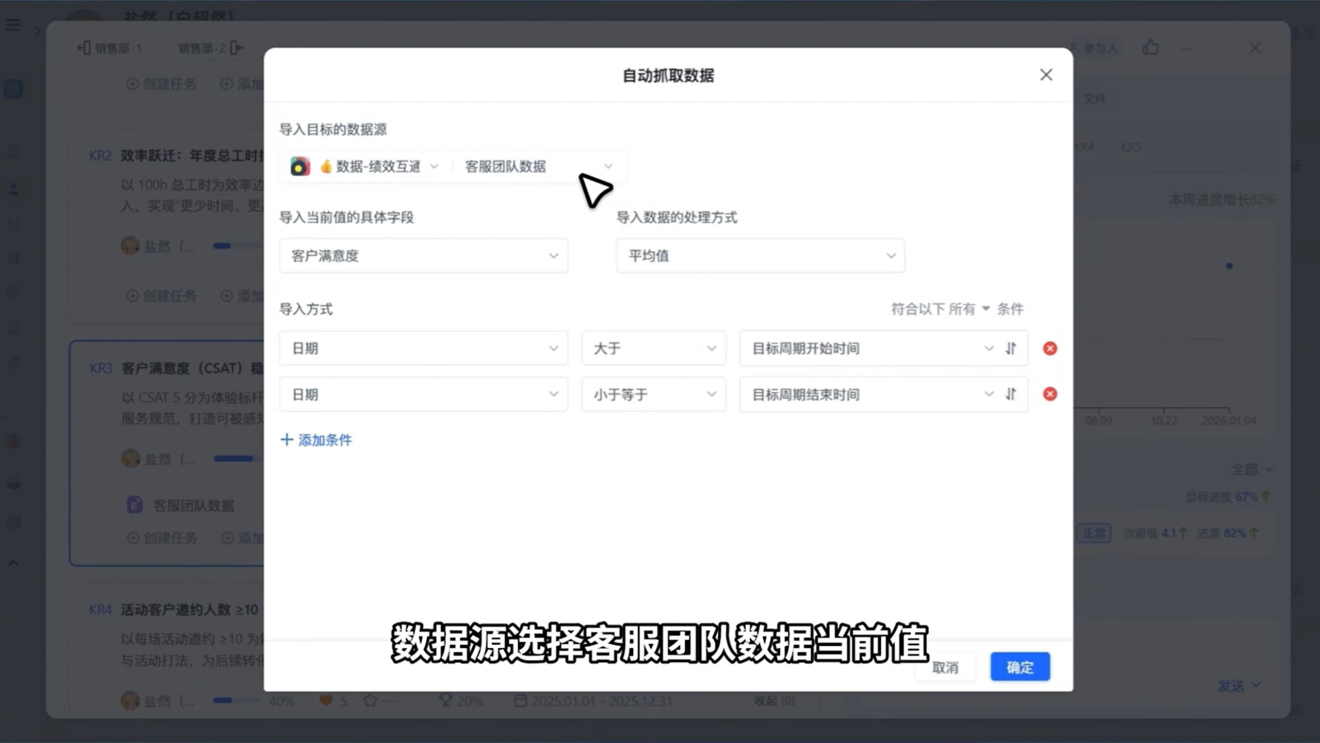Image resolution: width=1320 pixels, height=743 pixels.
Task: Click 创建任务 under KR2 in background
Action: (x=162, y=296)
